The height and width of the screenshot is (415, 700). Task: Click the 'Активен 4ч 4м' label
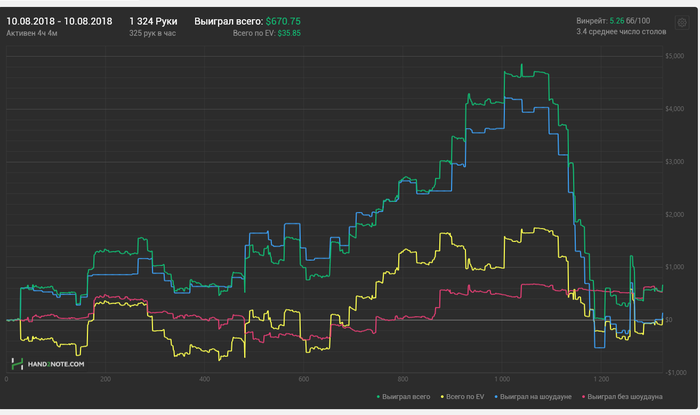click(x=32, y=33)
